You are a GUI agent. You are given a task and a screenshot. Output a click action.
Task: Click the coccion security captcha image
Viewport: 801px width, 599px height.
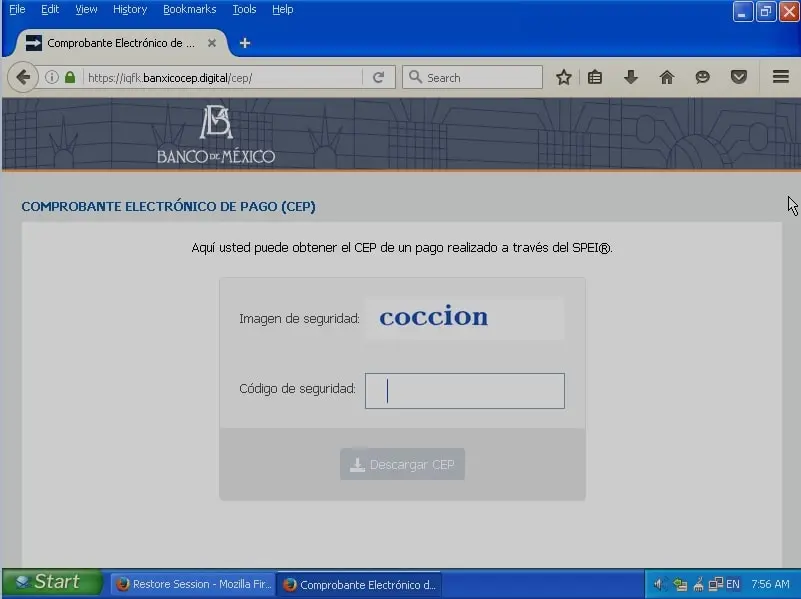[464, 318]
